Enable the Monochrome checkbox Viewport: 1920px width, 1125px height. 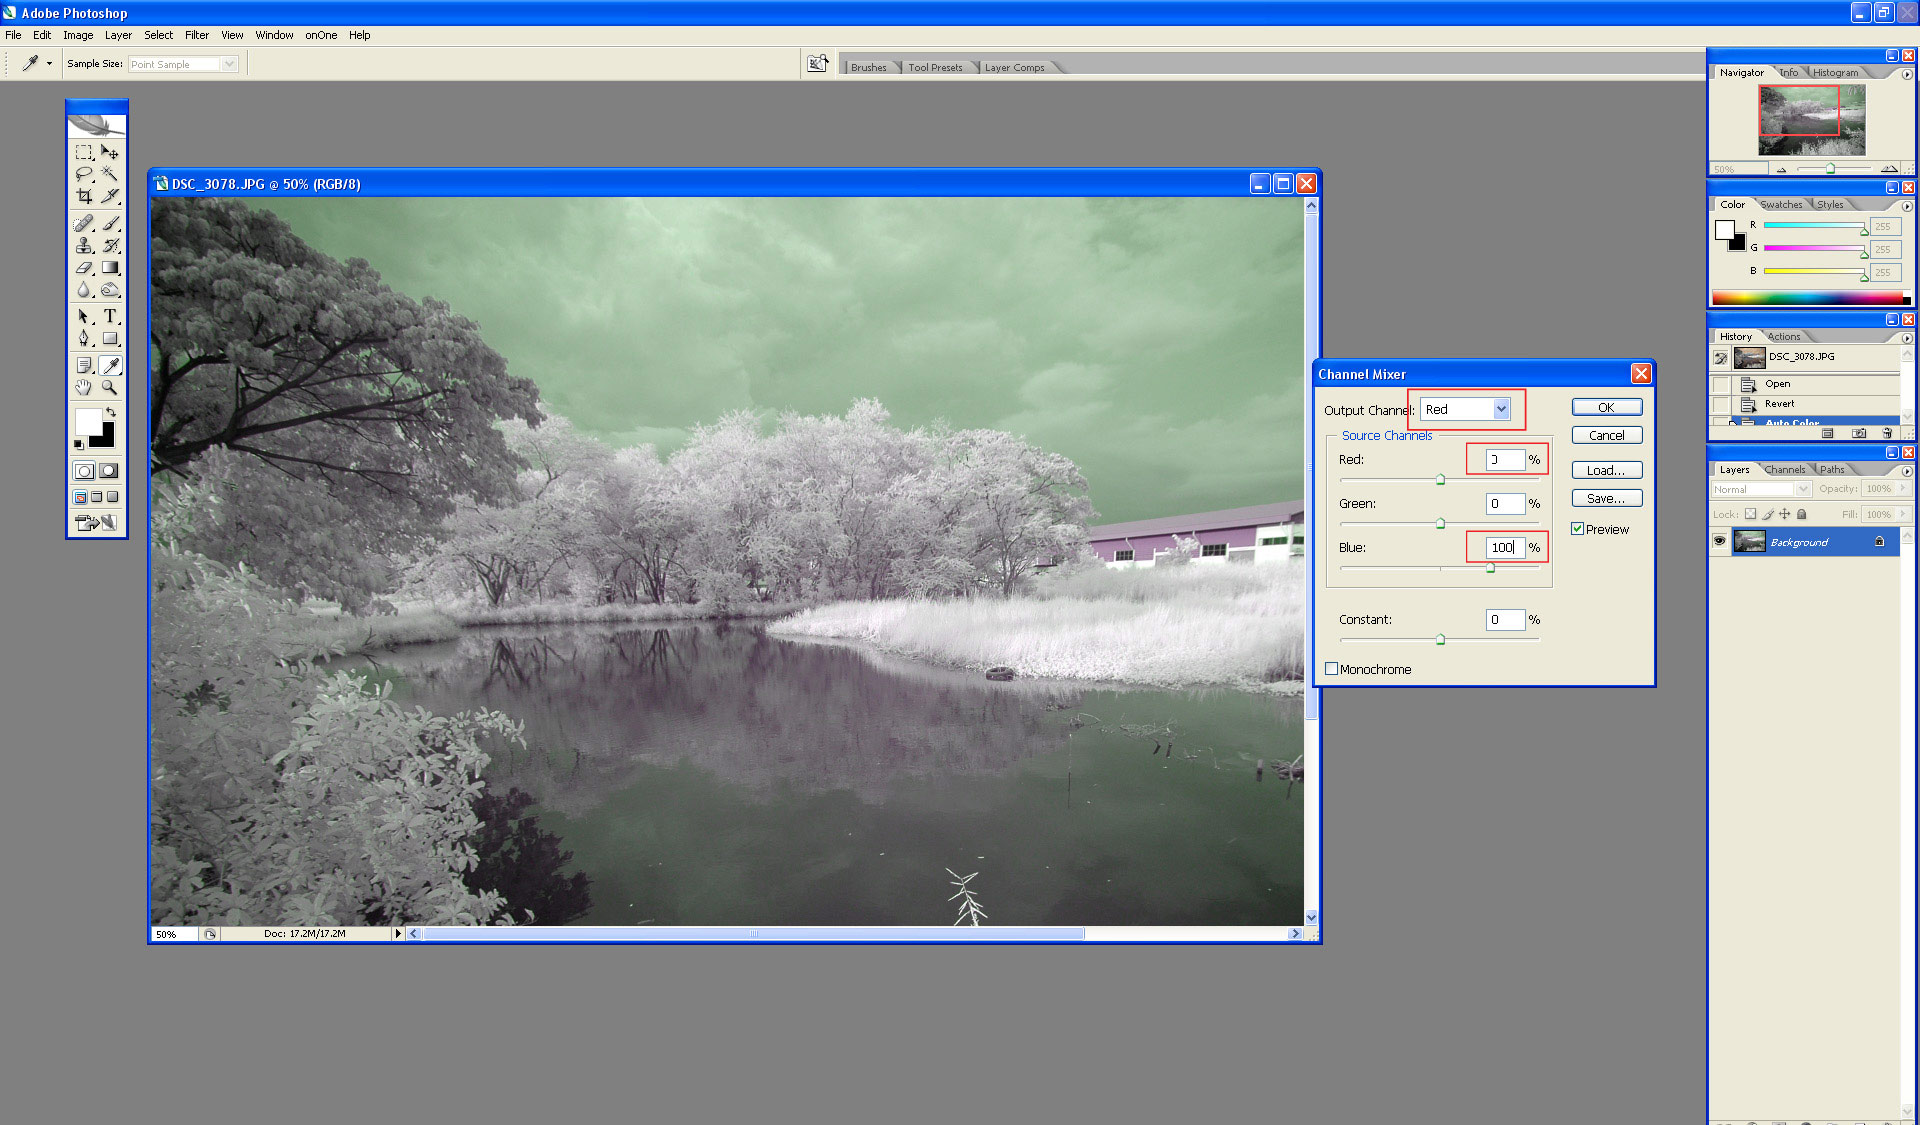pos(1331,669)
